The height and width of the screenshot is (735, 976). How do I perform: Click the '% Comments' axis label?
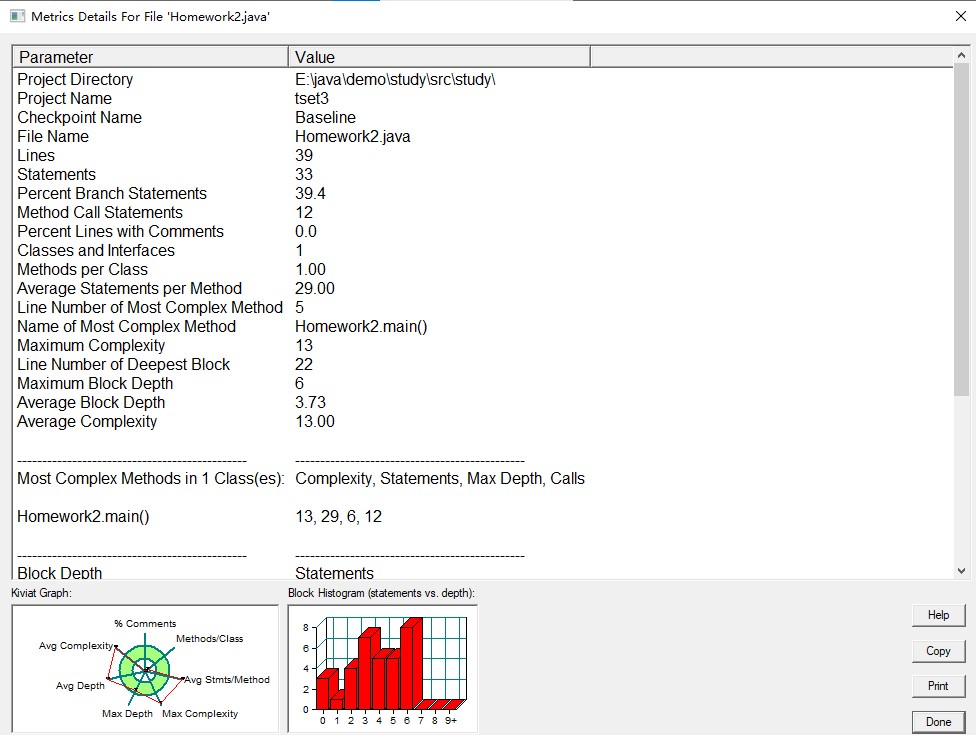click(145, 624)
